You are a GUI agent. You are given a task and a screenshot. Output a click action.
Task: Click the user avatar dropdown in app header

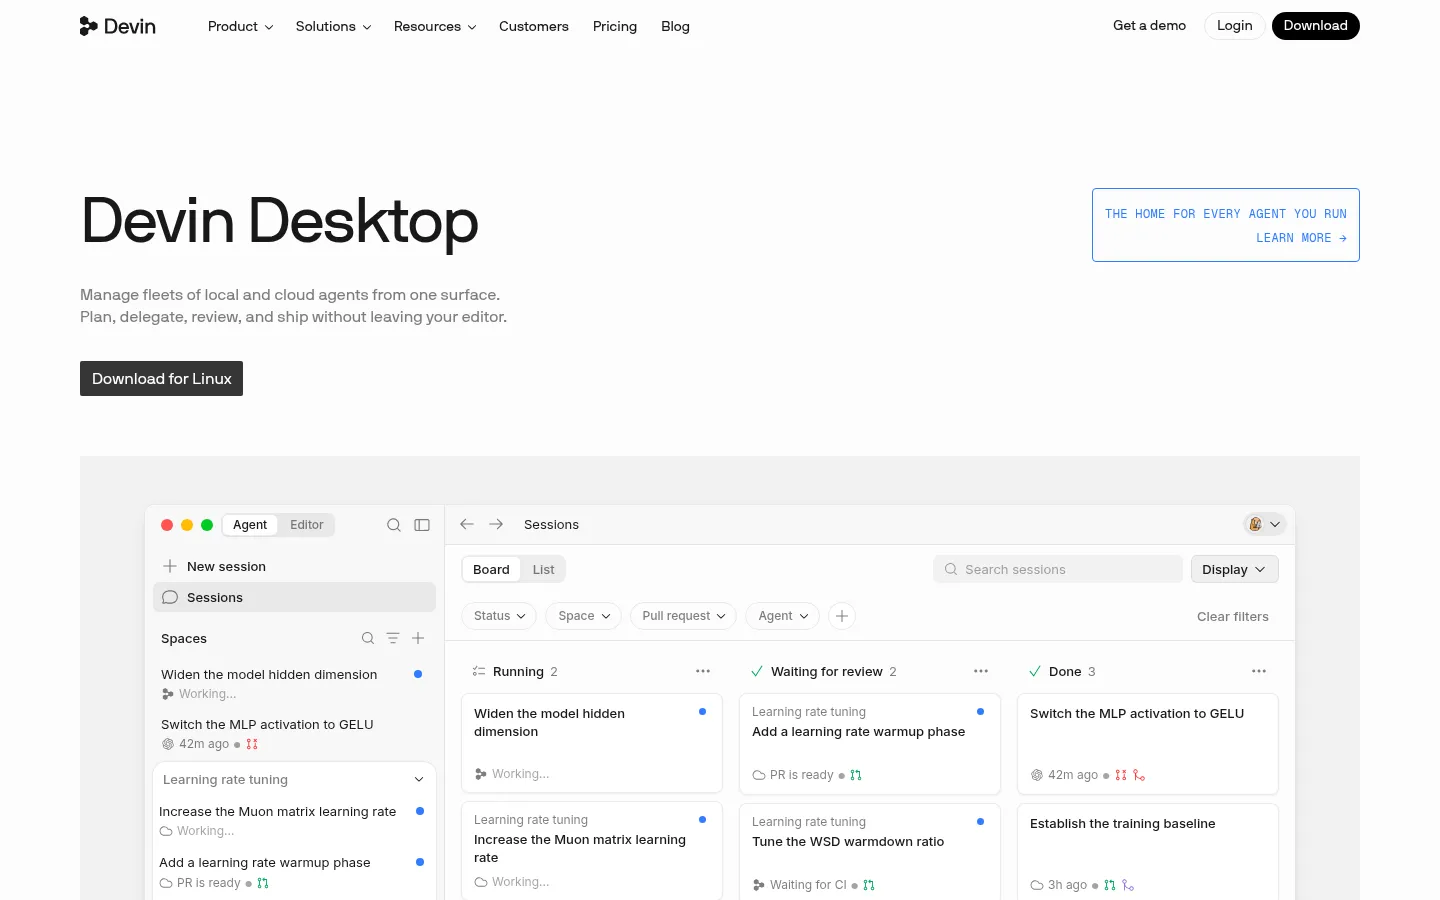tap(1264, 524)
